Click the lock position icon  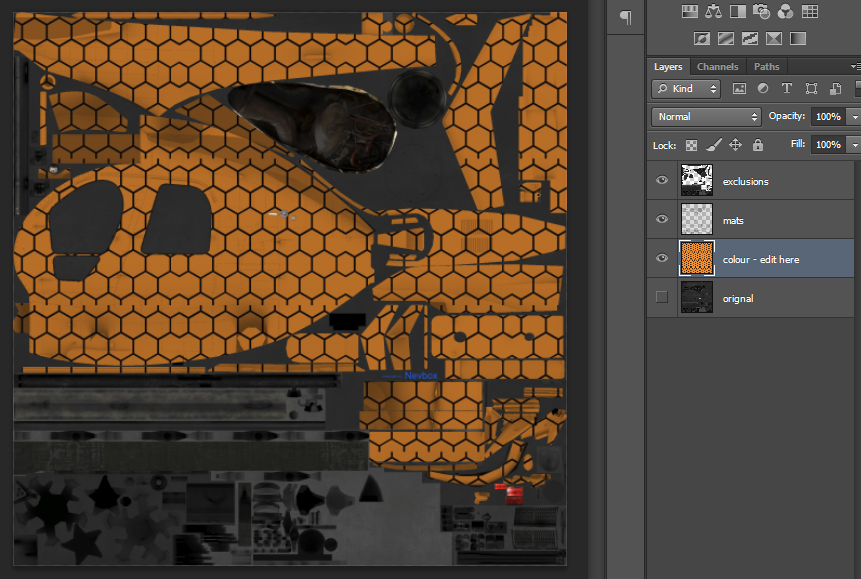click(735, 145)
